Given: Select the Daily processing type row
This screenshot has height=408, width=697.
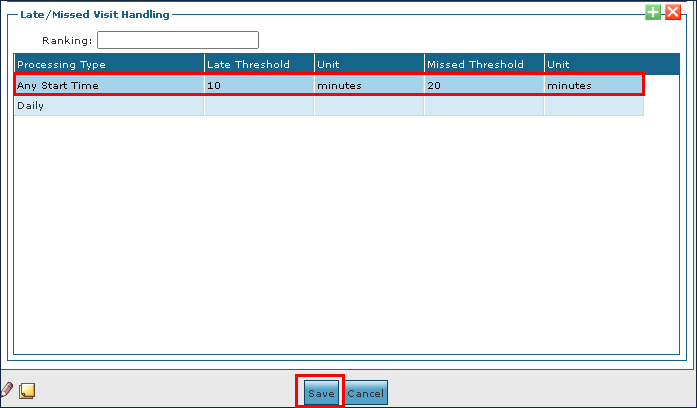Looking at the screenshot, I should click(108, 106).
